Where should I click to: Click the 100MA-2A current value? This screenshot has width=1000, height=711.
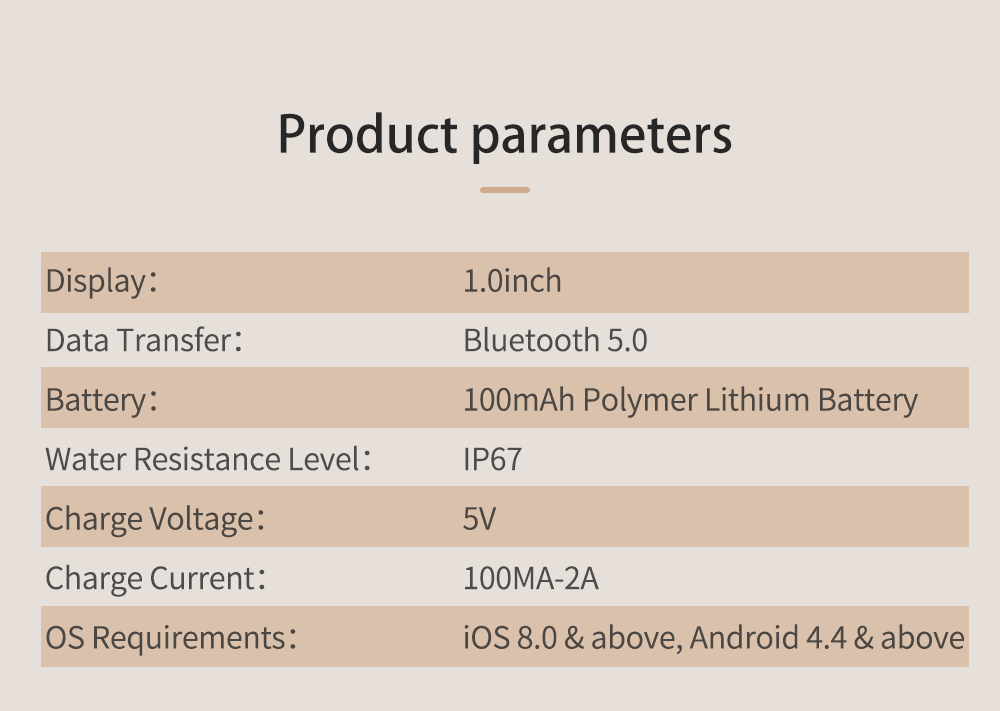click(531, 578)
